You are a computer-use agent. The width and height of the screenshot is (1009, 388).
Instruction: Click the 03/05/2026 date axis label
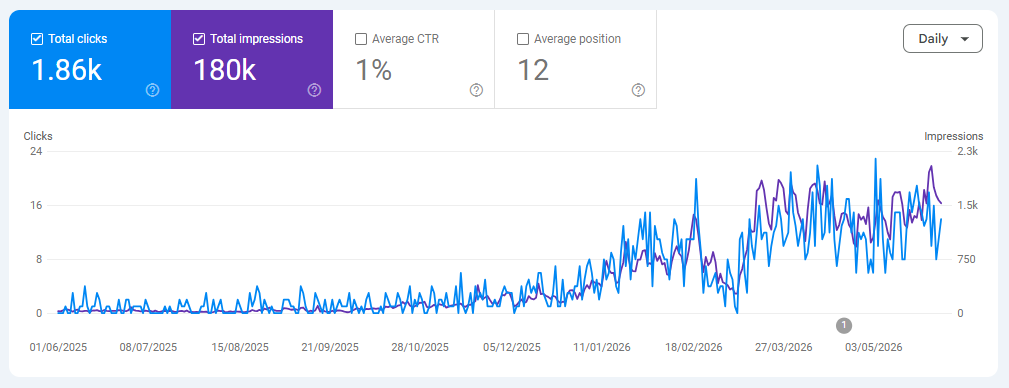[x=874, y=347]
